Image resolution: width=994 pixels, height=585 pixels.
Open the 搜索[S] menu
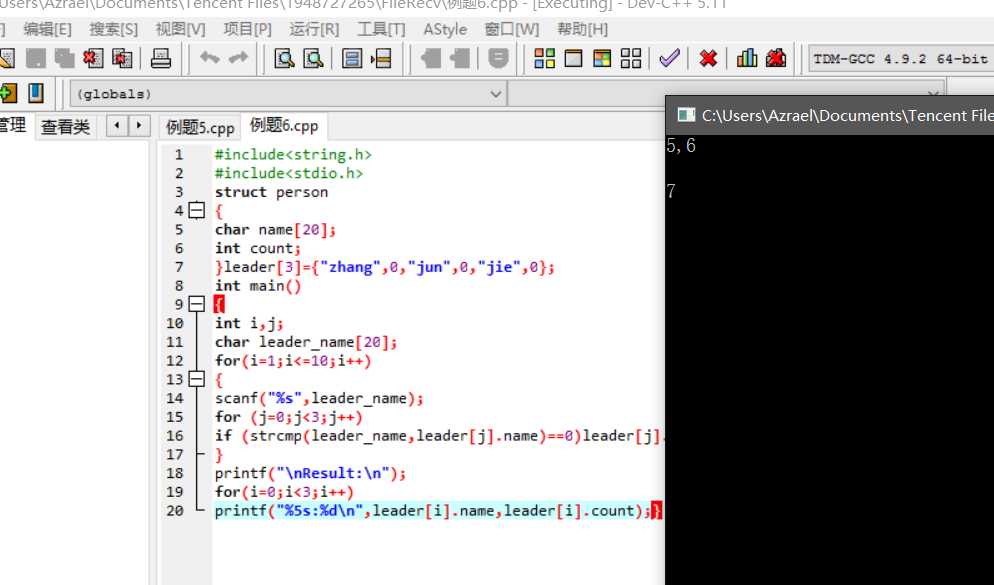(113, 29)
